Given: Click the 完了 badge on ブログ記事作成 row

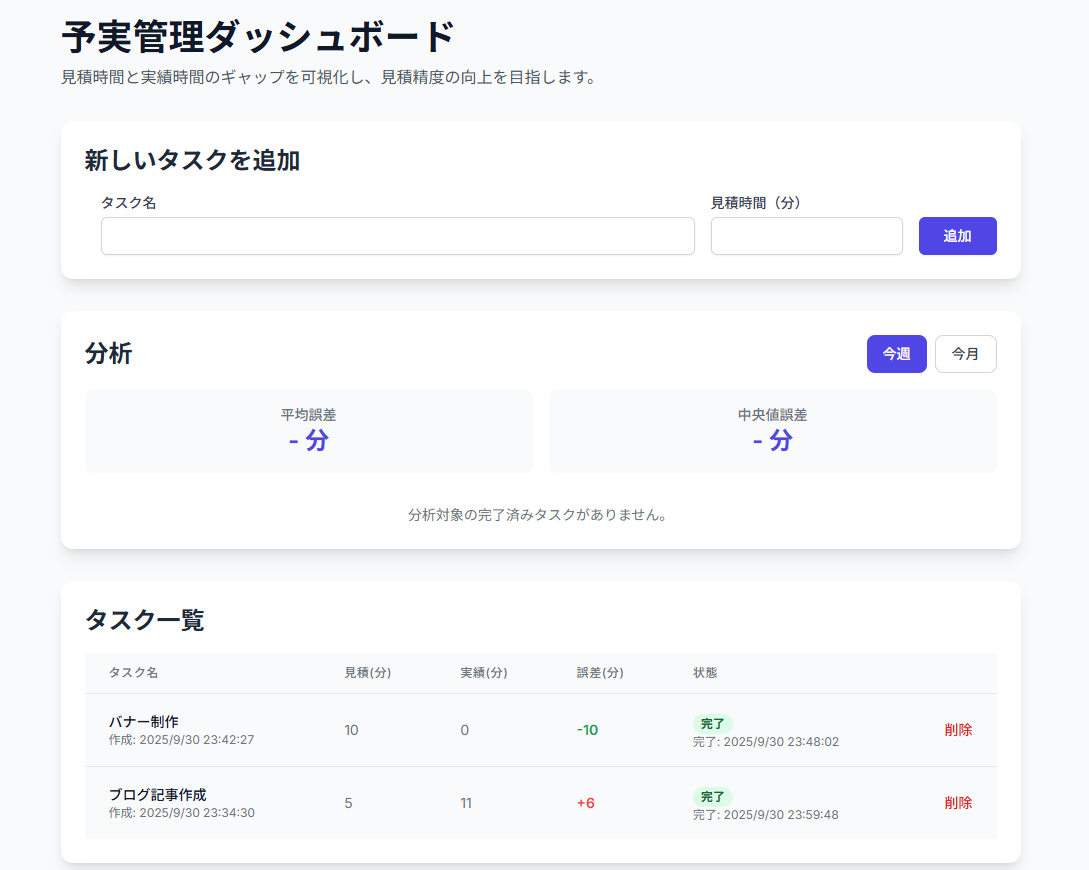Looking at the screenshot, I should click(x=712, y=796).
